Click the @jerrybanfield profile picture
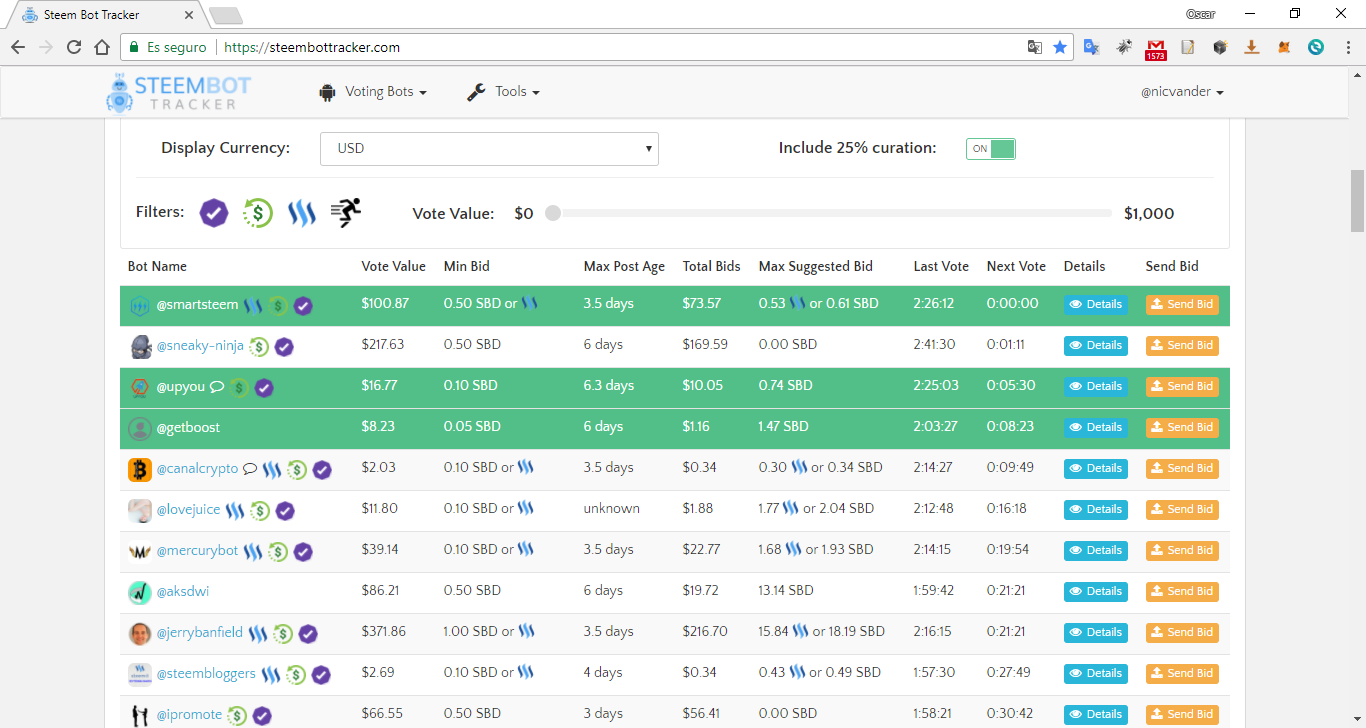This screenshot has width=1366, height=728. point(140,633)
